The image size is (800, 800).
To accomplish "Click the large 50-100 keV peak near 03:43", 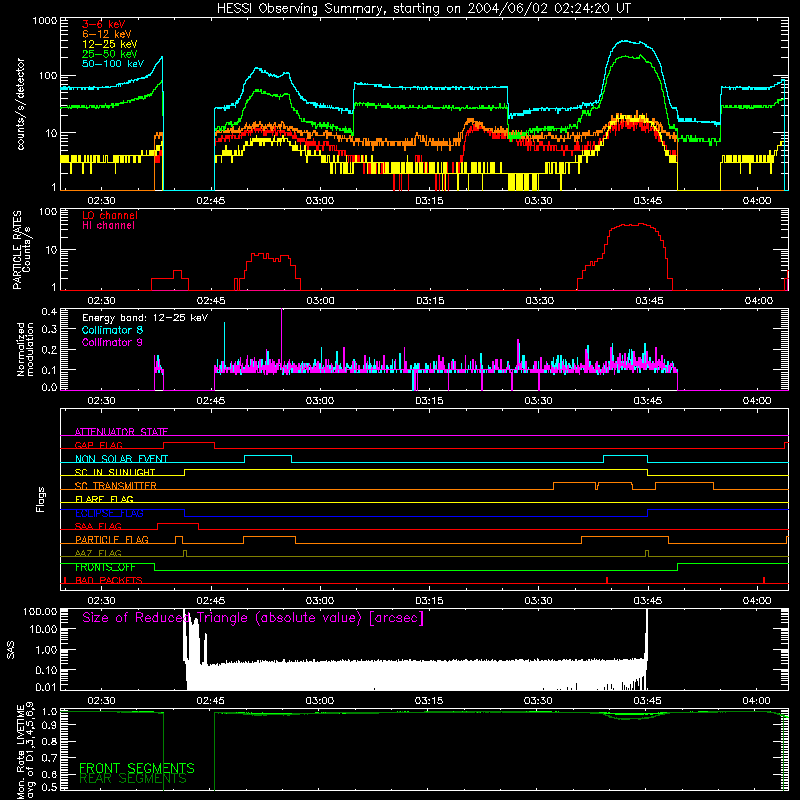I will click(631, 42).
